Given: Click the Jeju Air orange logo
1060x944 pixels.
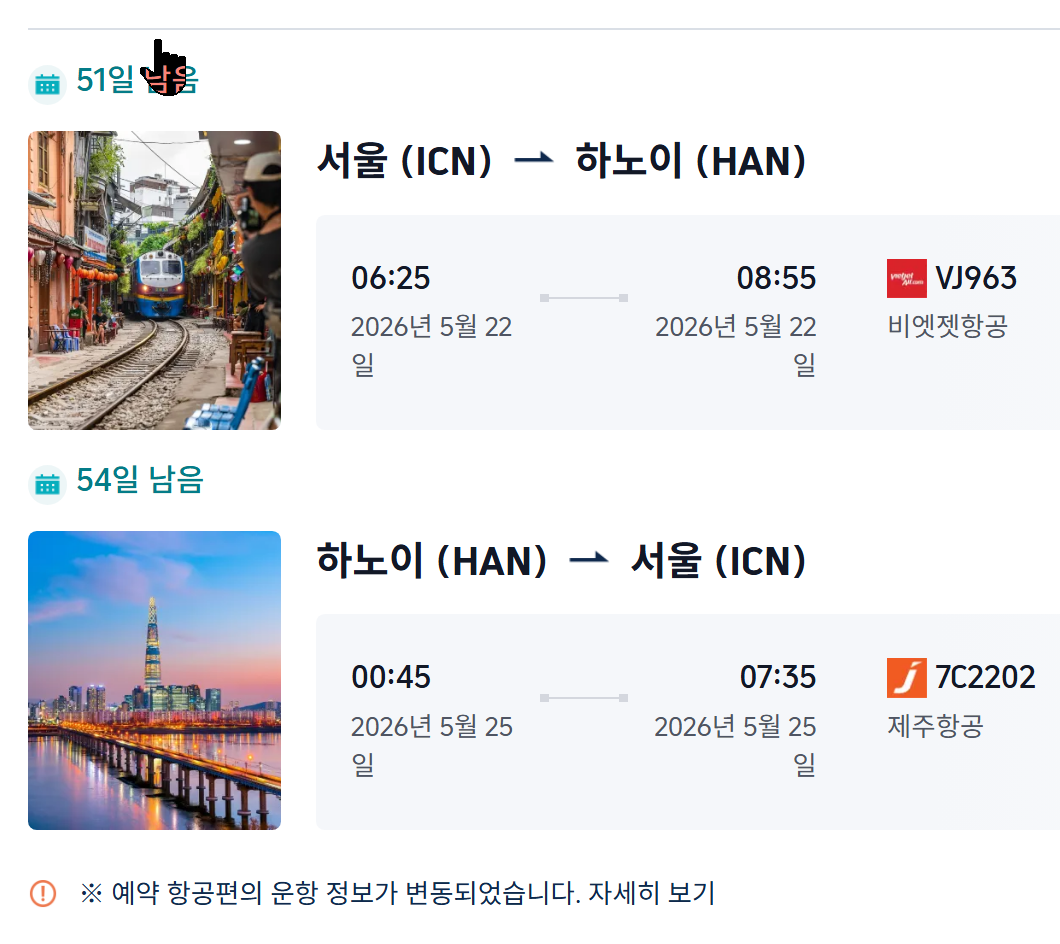Looking at the screenshot, I should pyautogui.click(x=906, y=678).
